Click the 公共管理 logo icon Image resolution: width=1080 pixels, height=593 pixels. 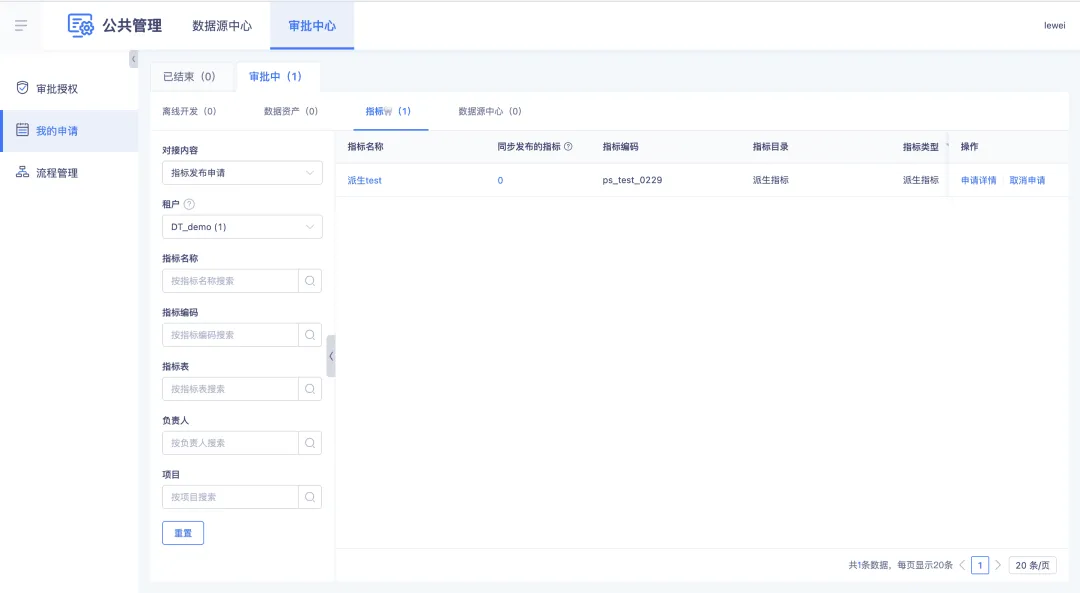pyautogui.click(x=81, y=25)
